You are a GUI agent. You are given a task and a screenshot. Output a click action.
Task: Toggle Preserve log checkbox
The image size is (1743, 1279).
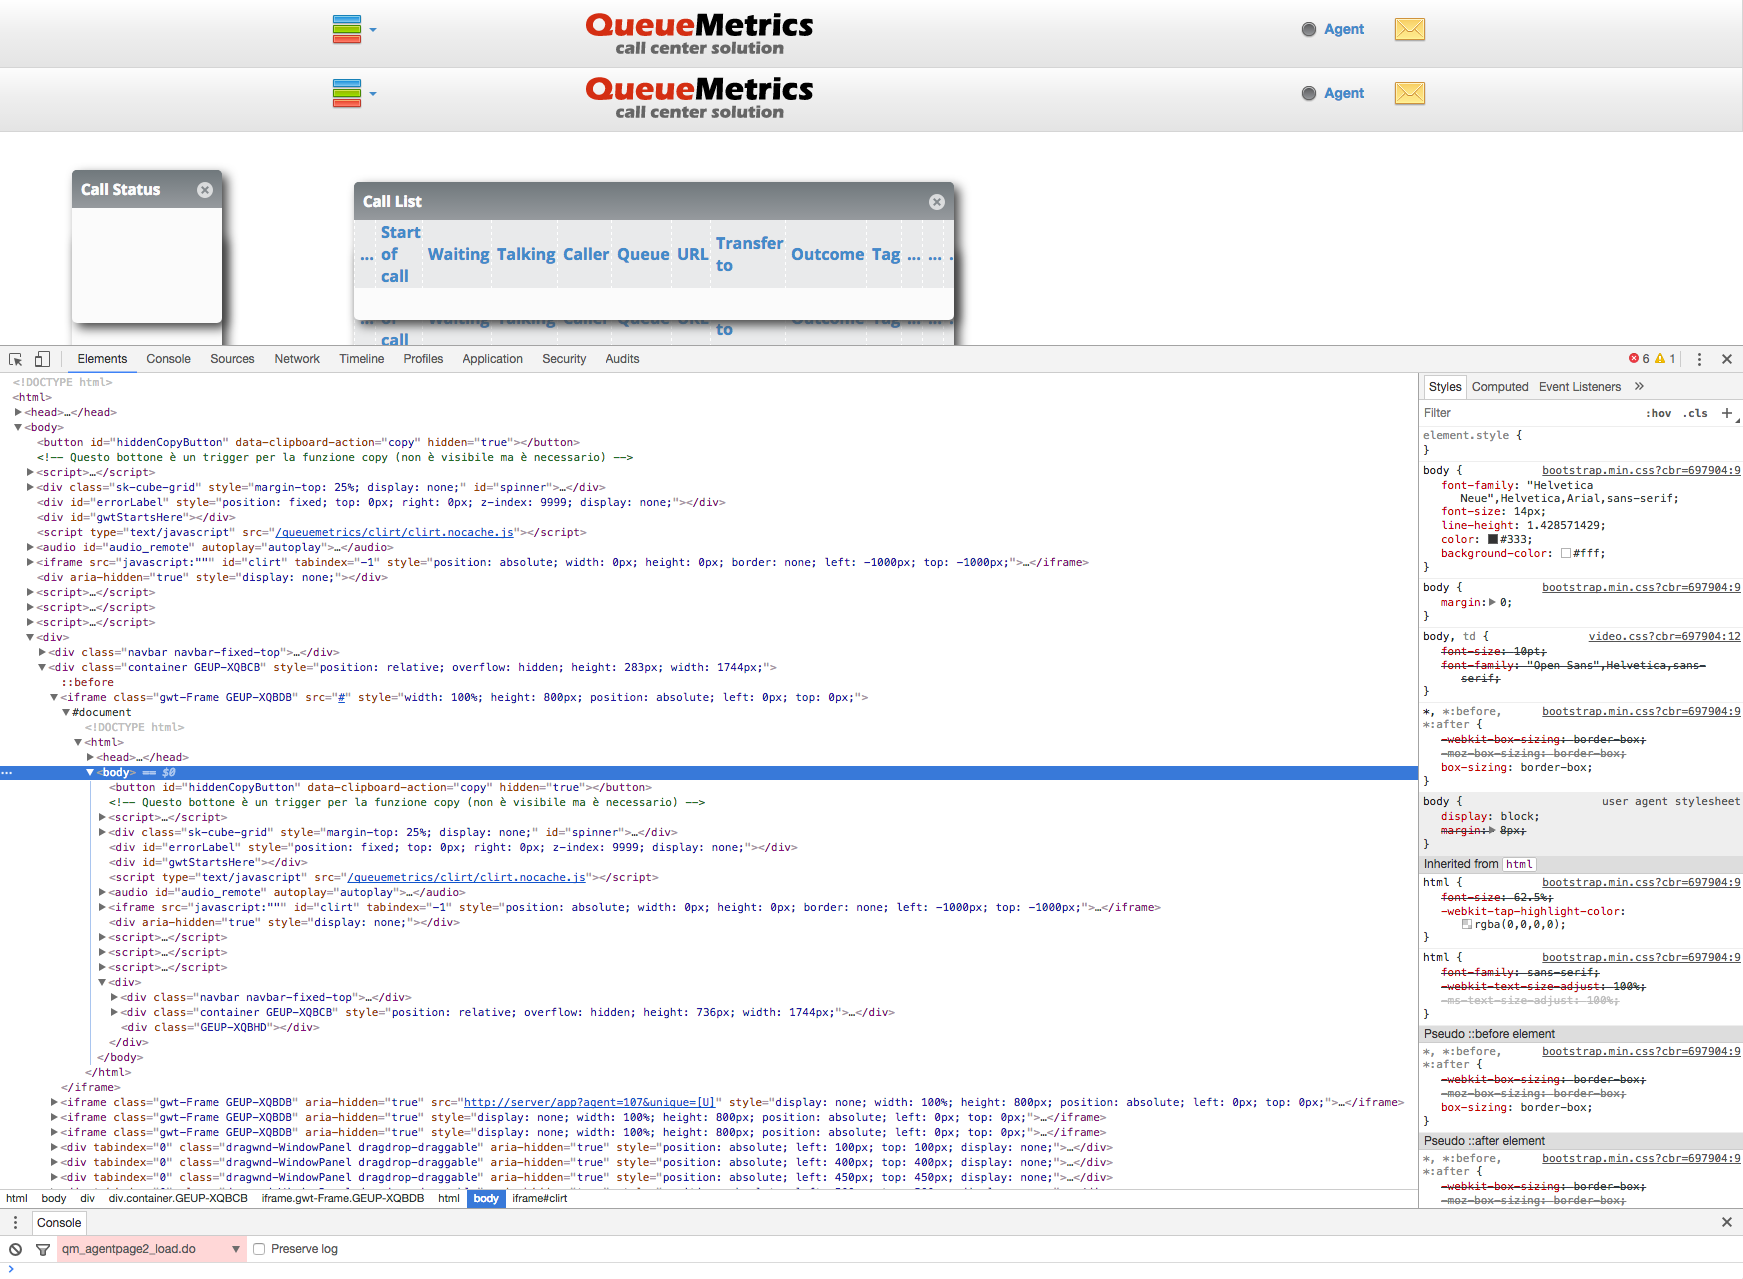(x=259, y=1249)
